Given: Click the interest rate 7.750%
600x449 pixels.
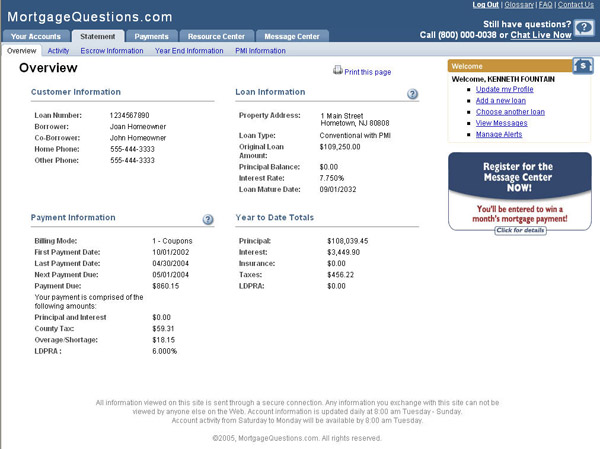Looking at the screenshot, I should pos(332,178).
